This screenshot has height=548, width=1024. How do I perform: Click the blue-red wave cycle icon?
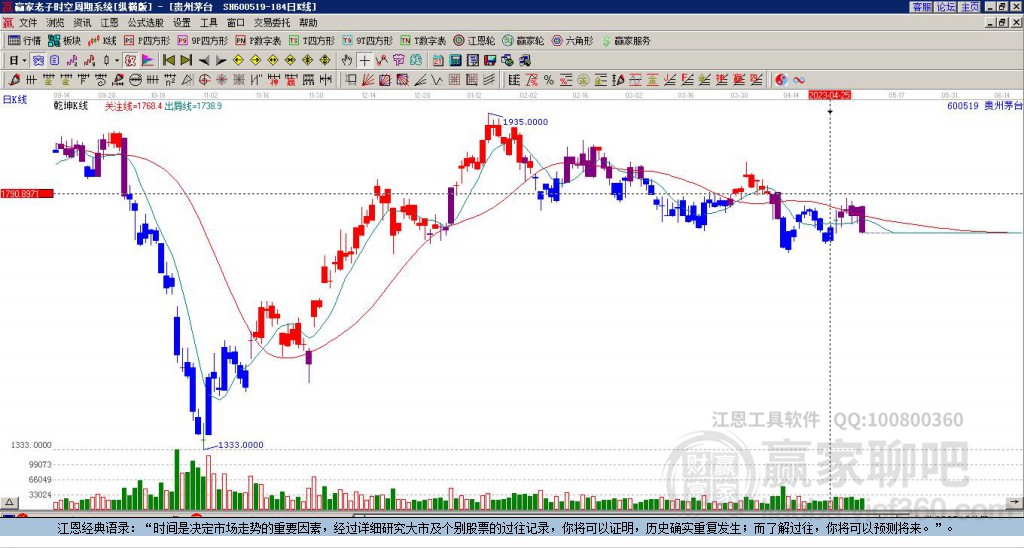point(799,80)
